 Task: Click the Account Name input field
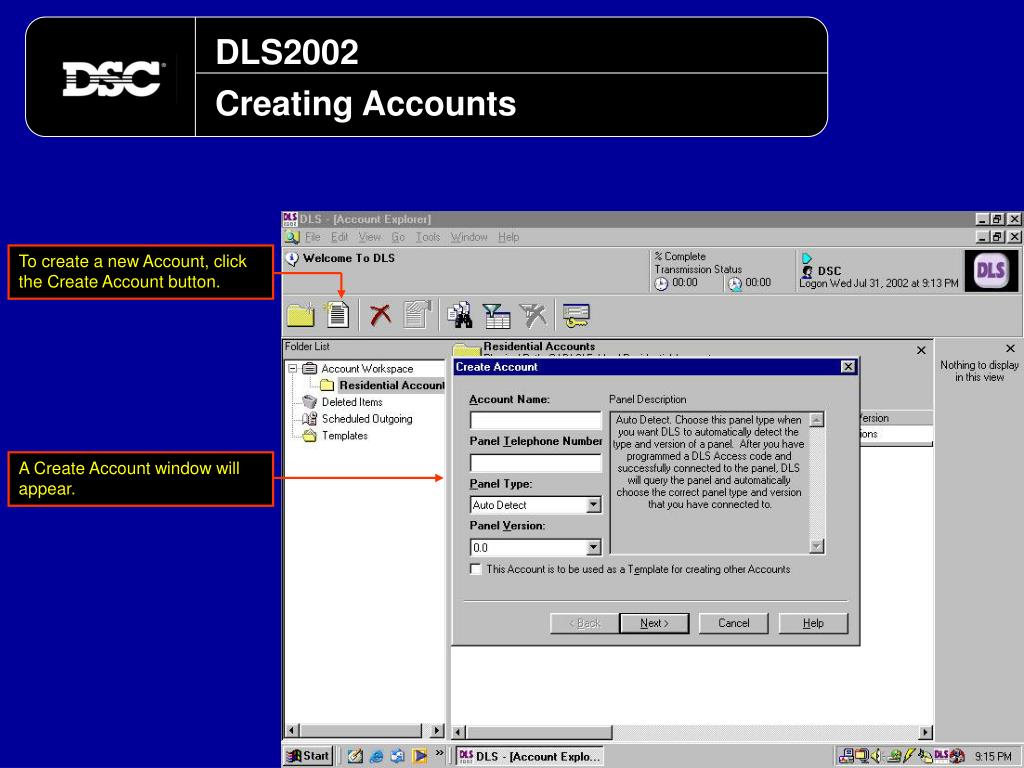[536, 420]
